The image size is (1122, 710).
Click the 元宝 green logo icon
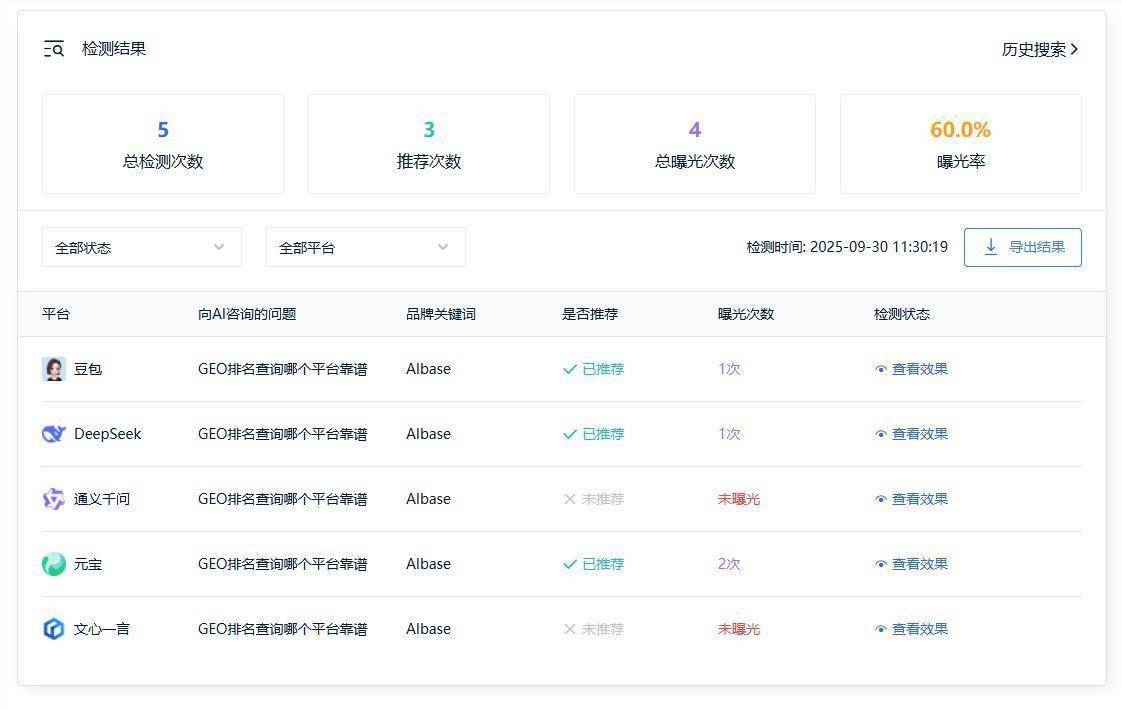54,564
